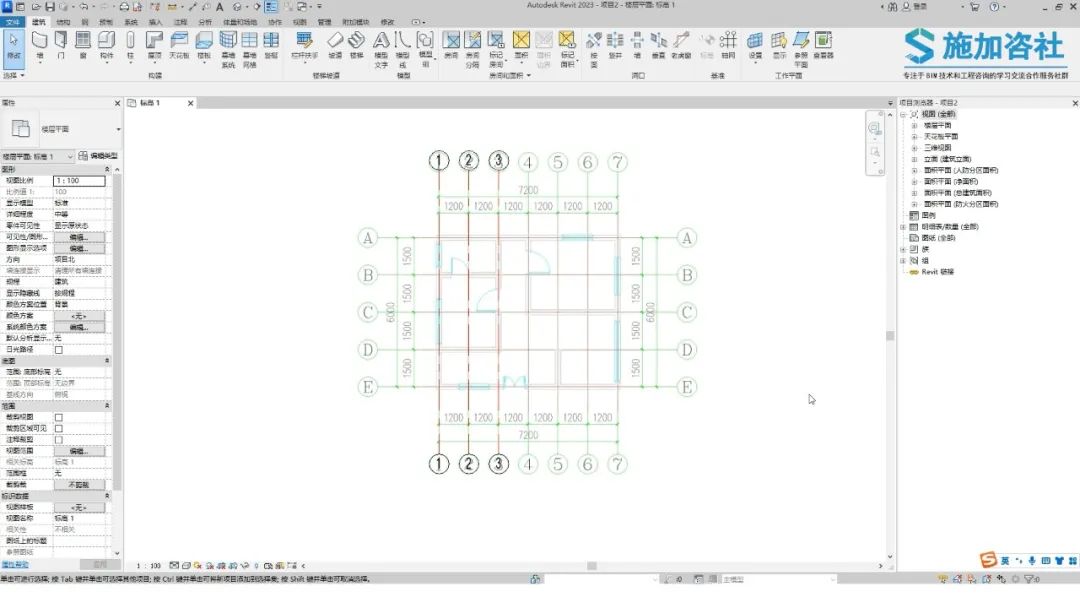This screenshot has height=608, width=1080.
Task: Switch to the 管理 ribbon tab
Action: (324, 22)
